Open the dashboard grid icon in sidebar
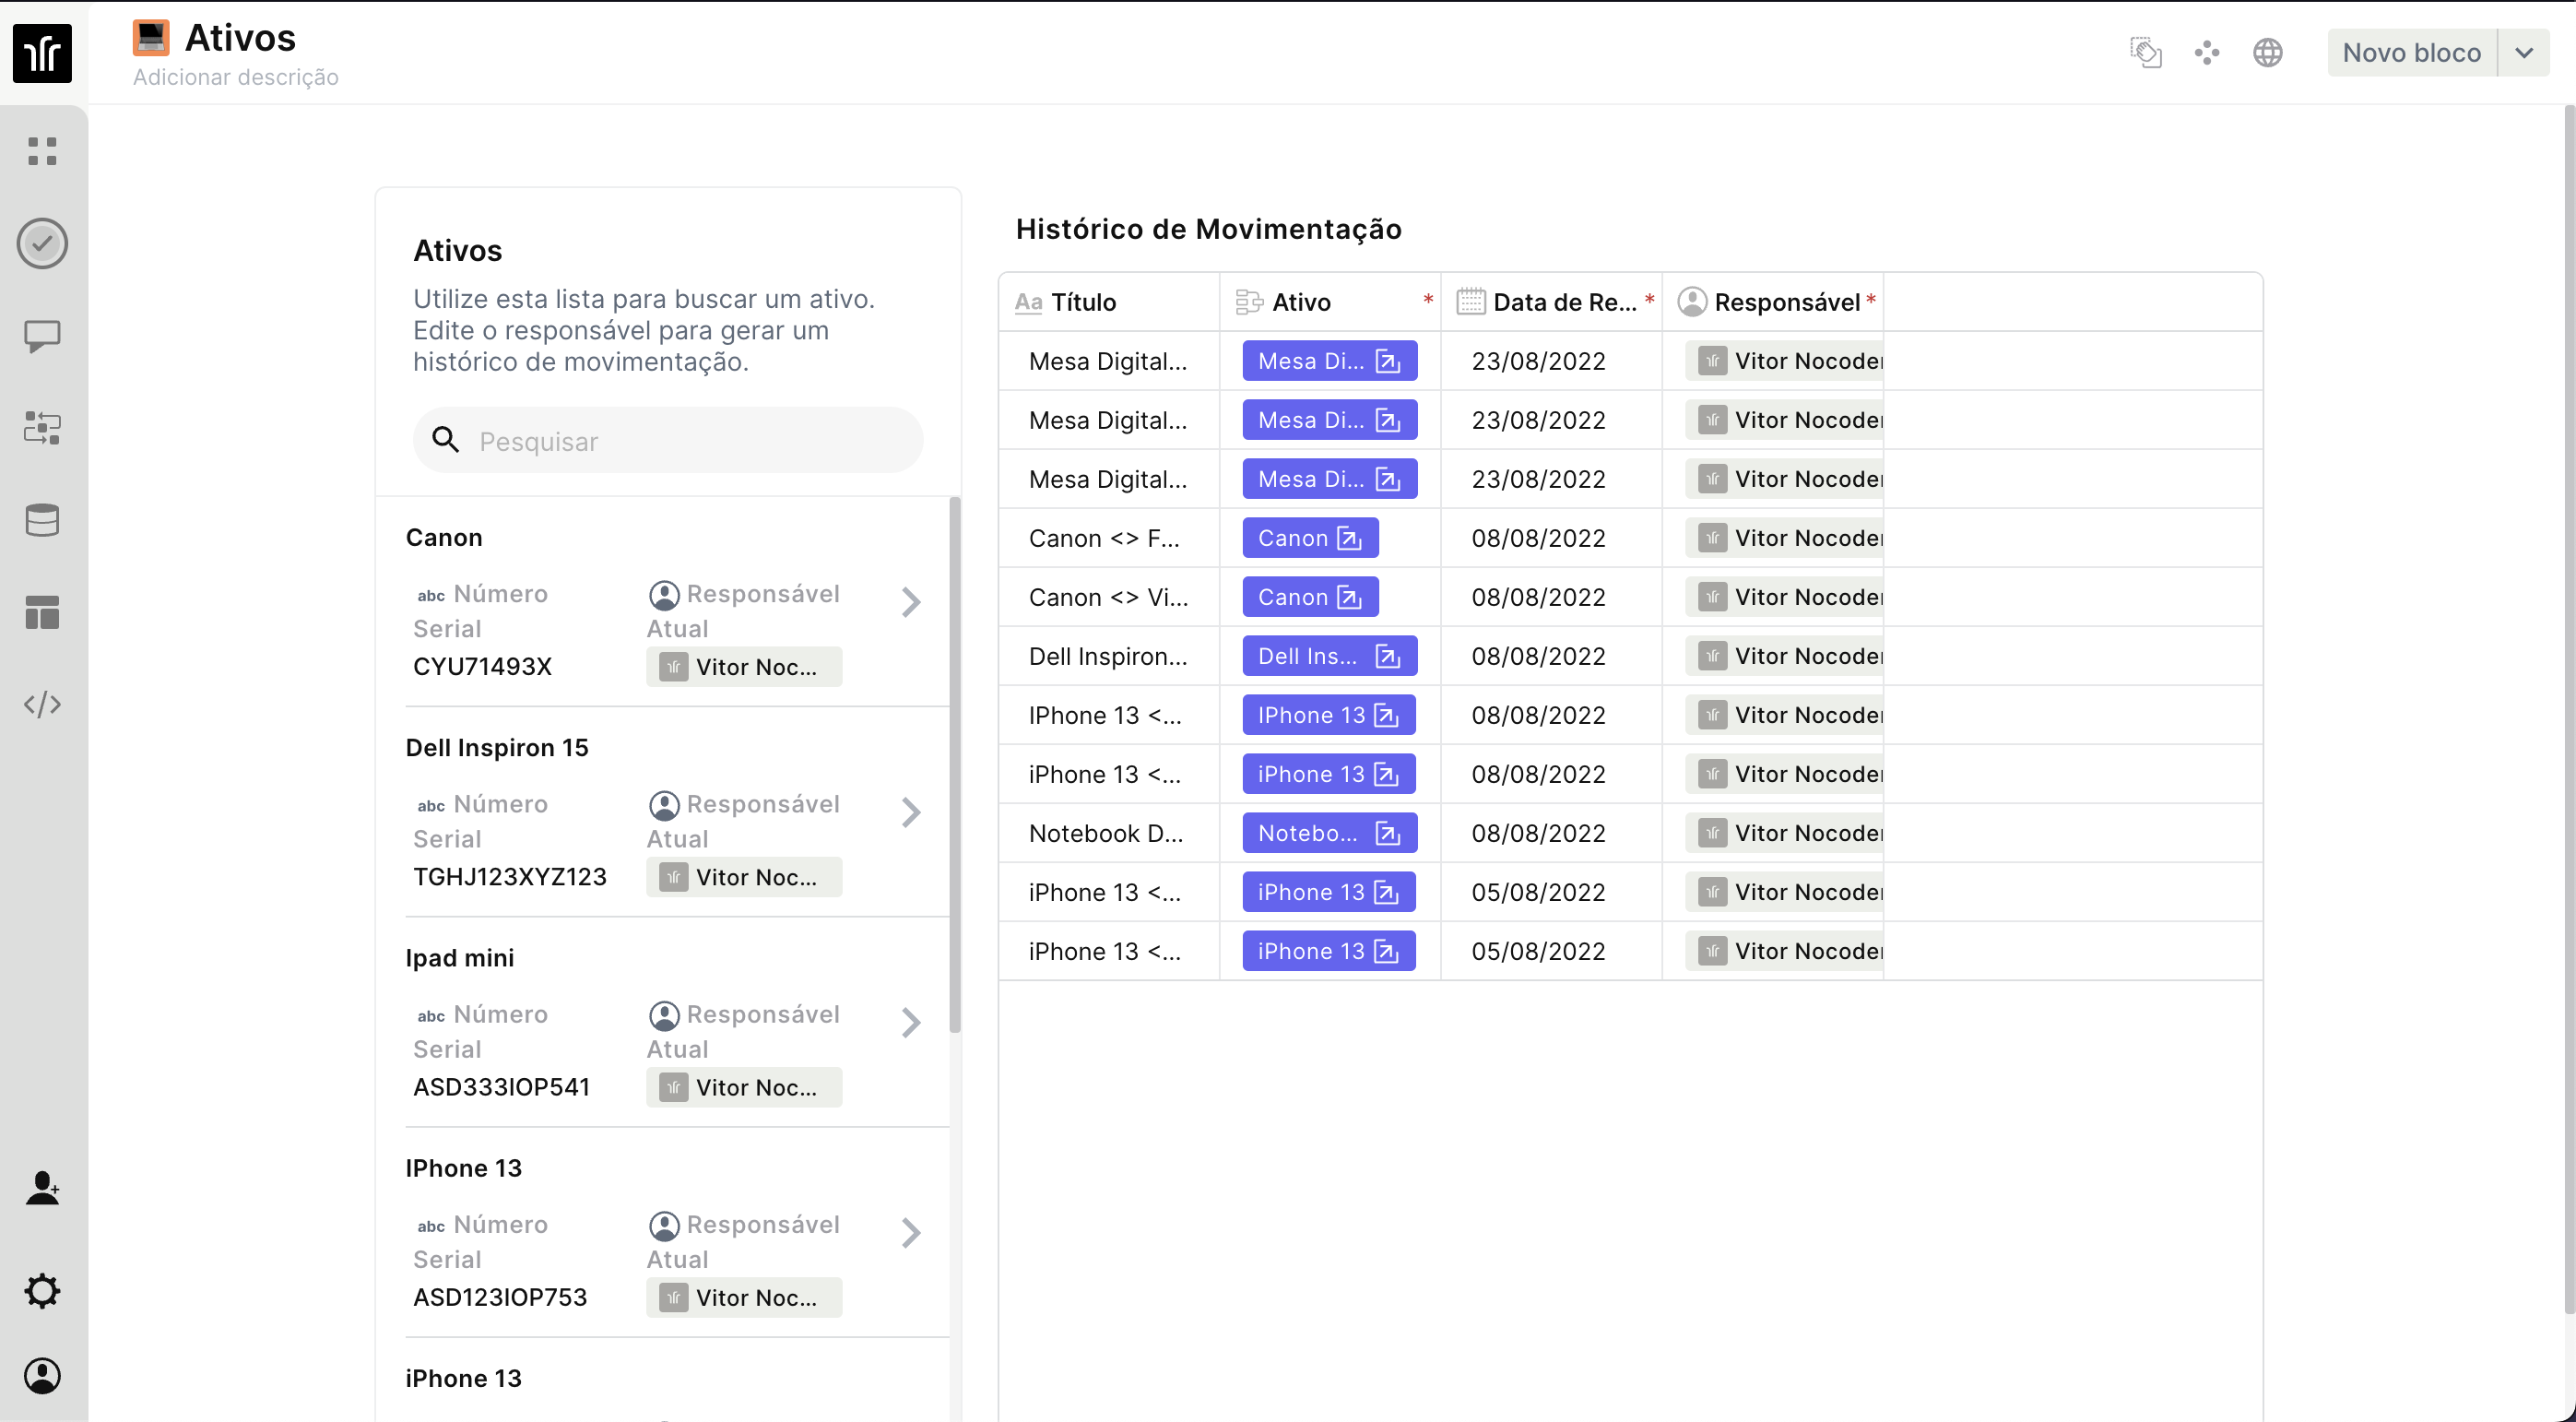Screen dimensions: 2576x1422 click(42, 151)
